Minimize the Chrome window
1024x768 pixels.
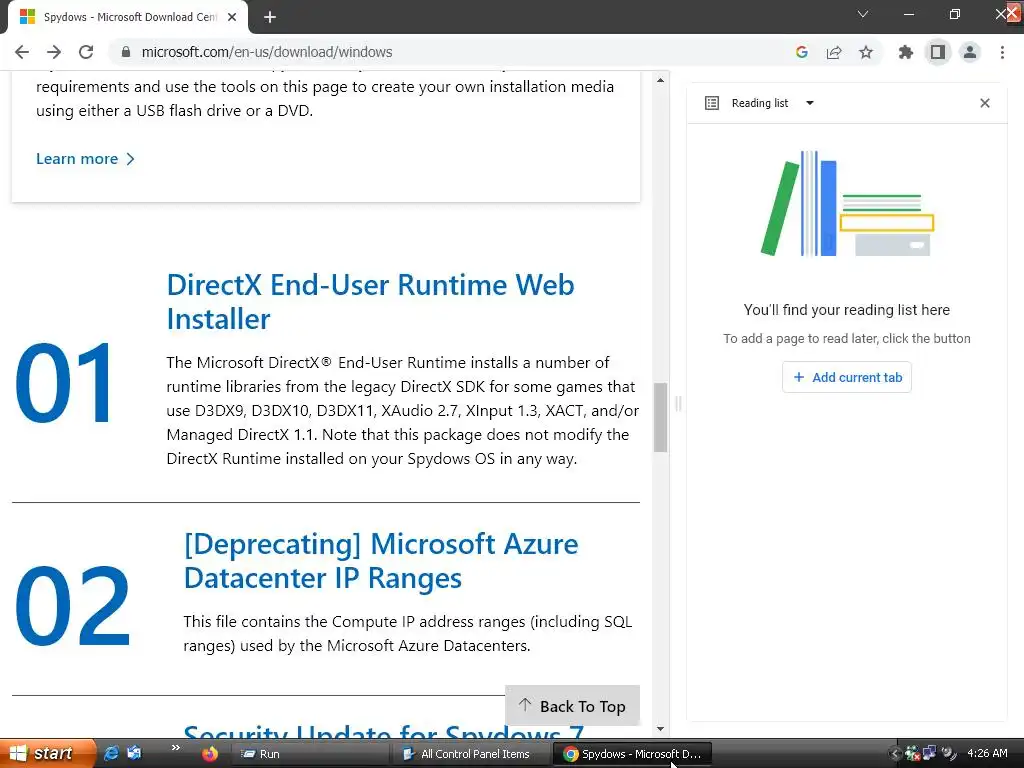(x=908, y=14)
